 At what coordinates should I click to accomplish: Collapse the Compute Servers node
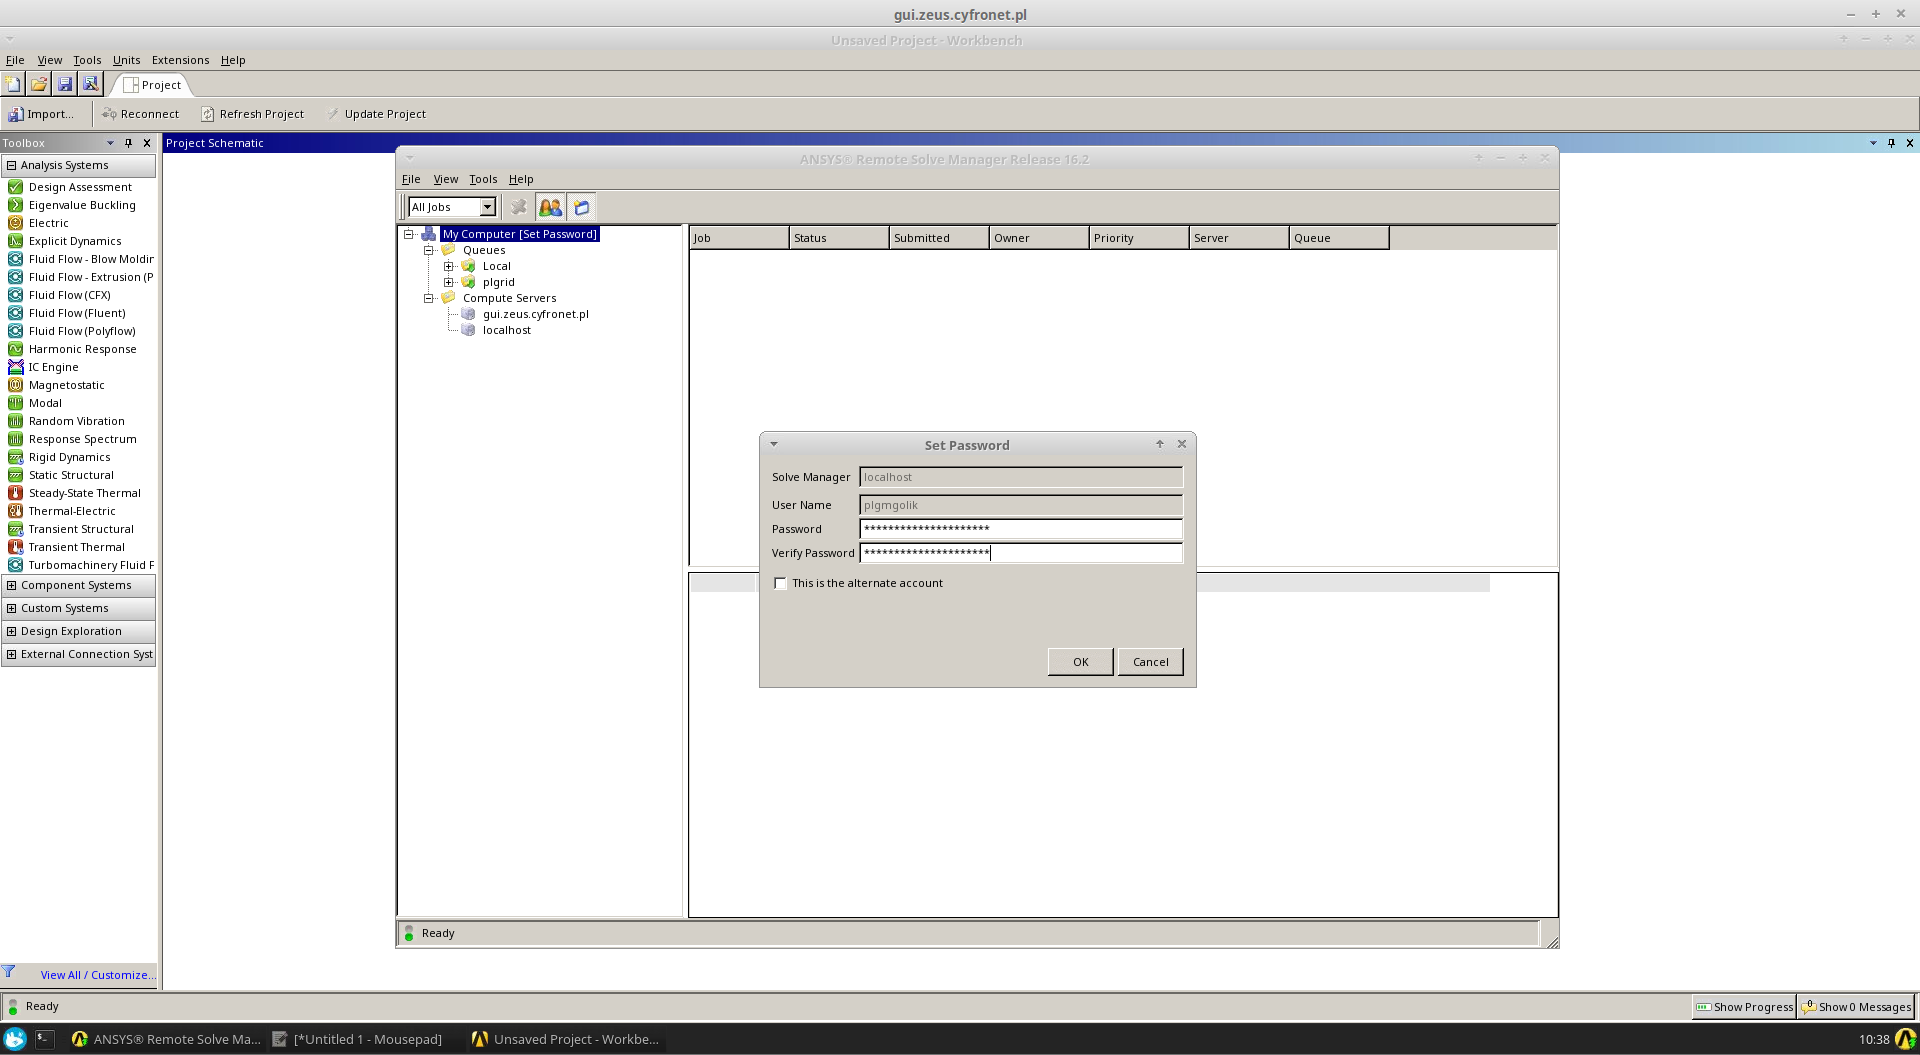pos(428,298)
